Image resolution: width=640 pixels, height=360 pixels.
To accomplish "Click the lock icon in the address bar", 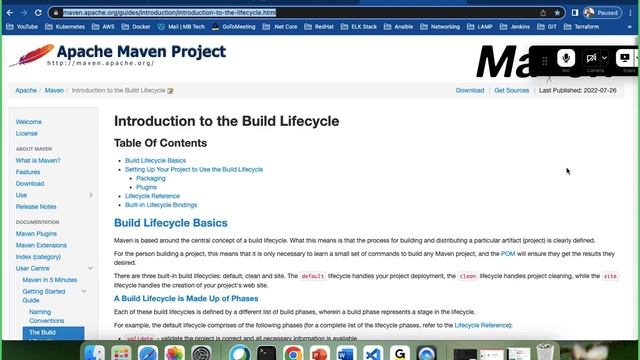I will [x=56, y=13].
